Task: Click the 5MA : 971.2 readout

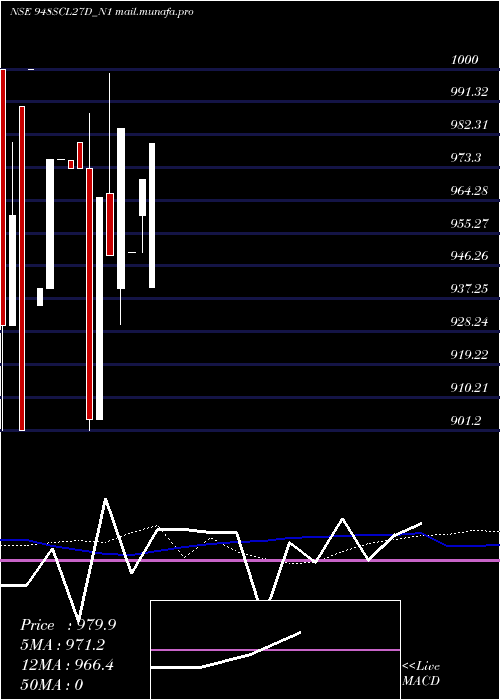Action: (x=62, y=645)
